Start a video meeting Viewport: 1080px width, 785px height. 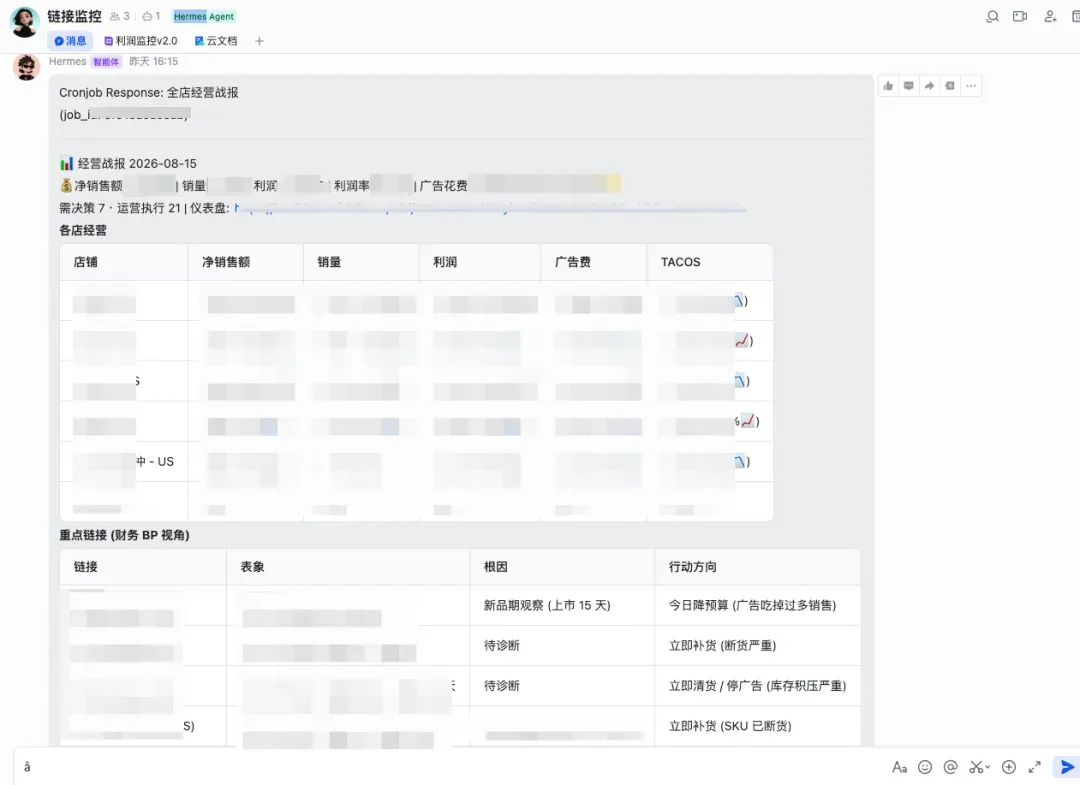1020,17
